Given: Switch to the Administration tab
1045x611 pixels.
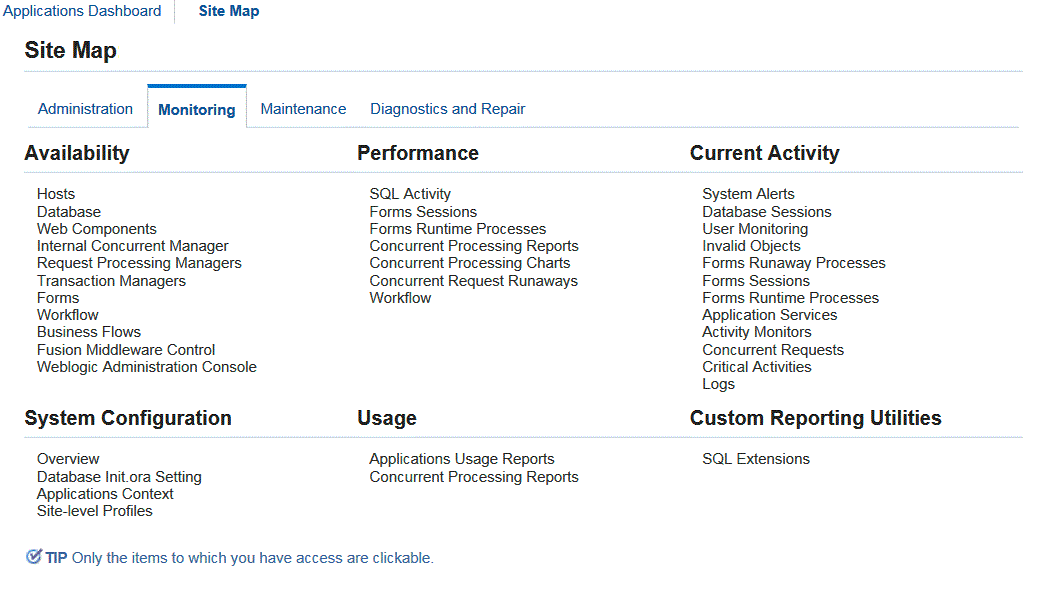Looking at the screenshot, I should [x=85, y=109].
